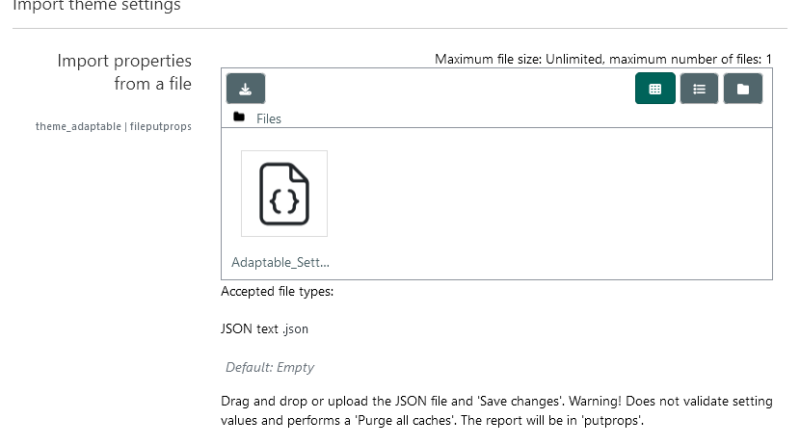
Task: Click the 'Import properties from a file' label
Action: click(x=124, y=72)
